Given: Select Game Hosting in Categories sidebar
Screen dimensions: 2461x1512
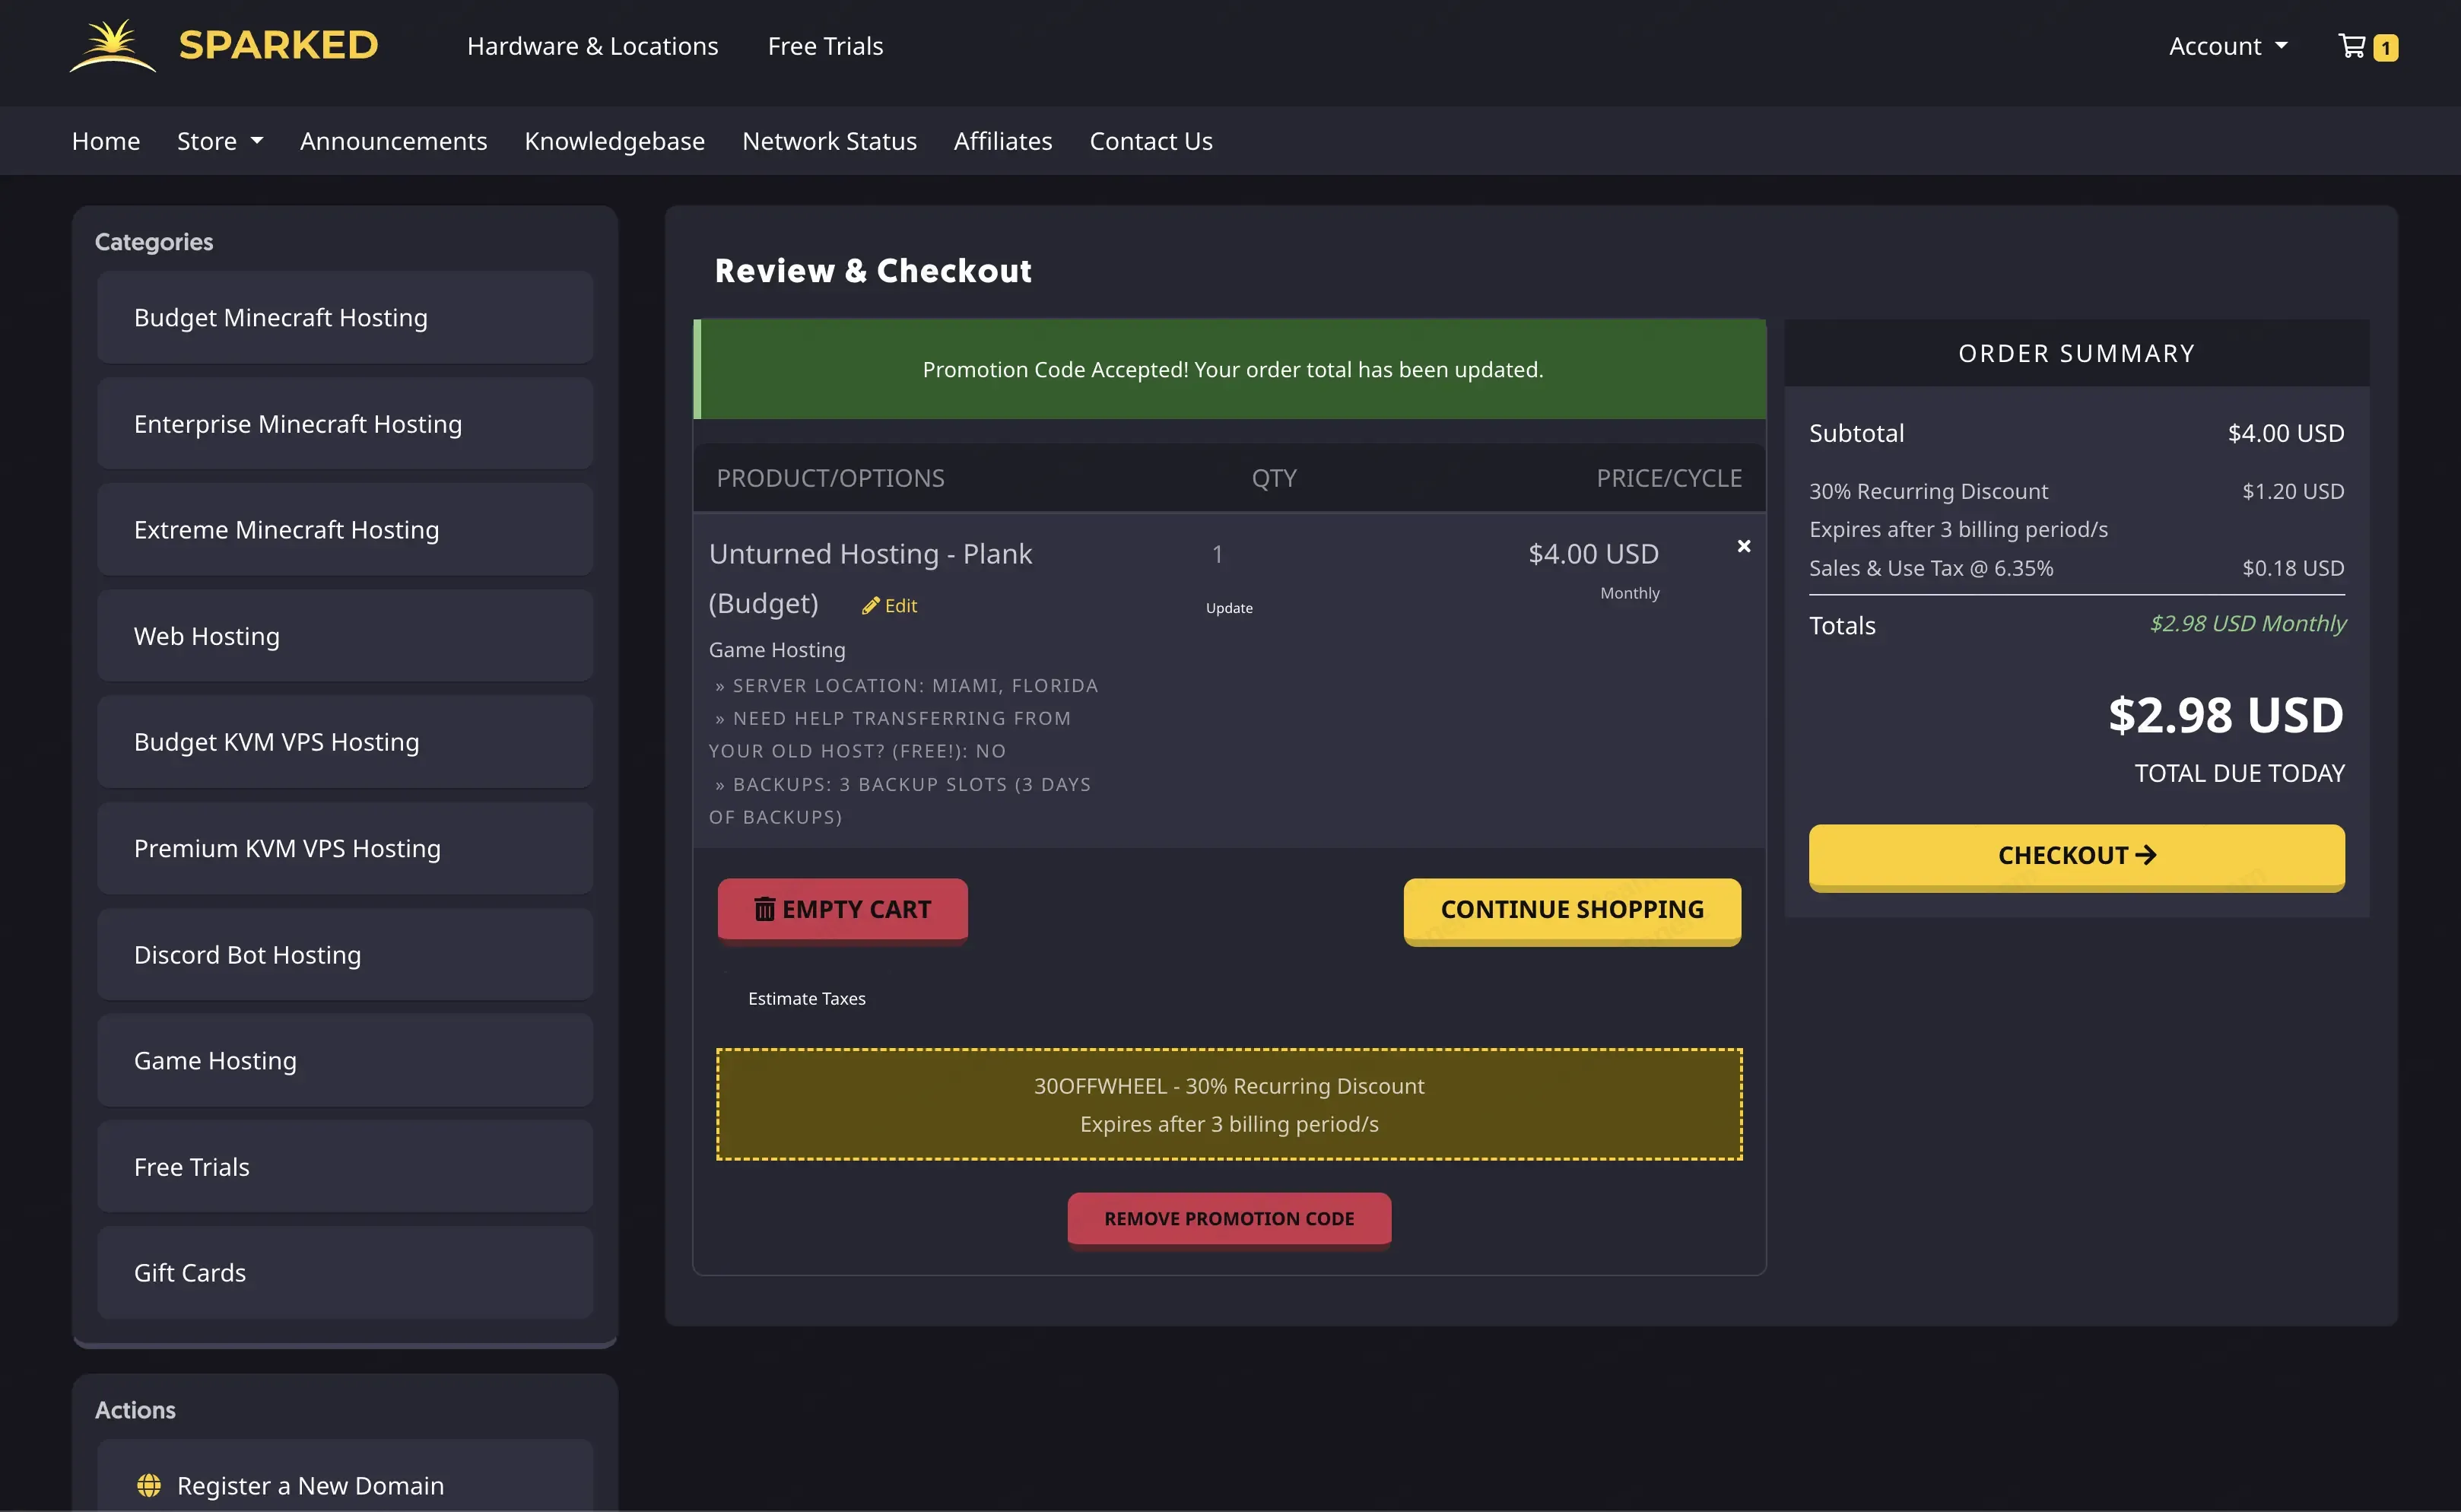Looking at the screenshot, I should (345, 1061).
